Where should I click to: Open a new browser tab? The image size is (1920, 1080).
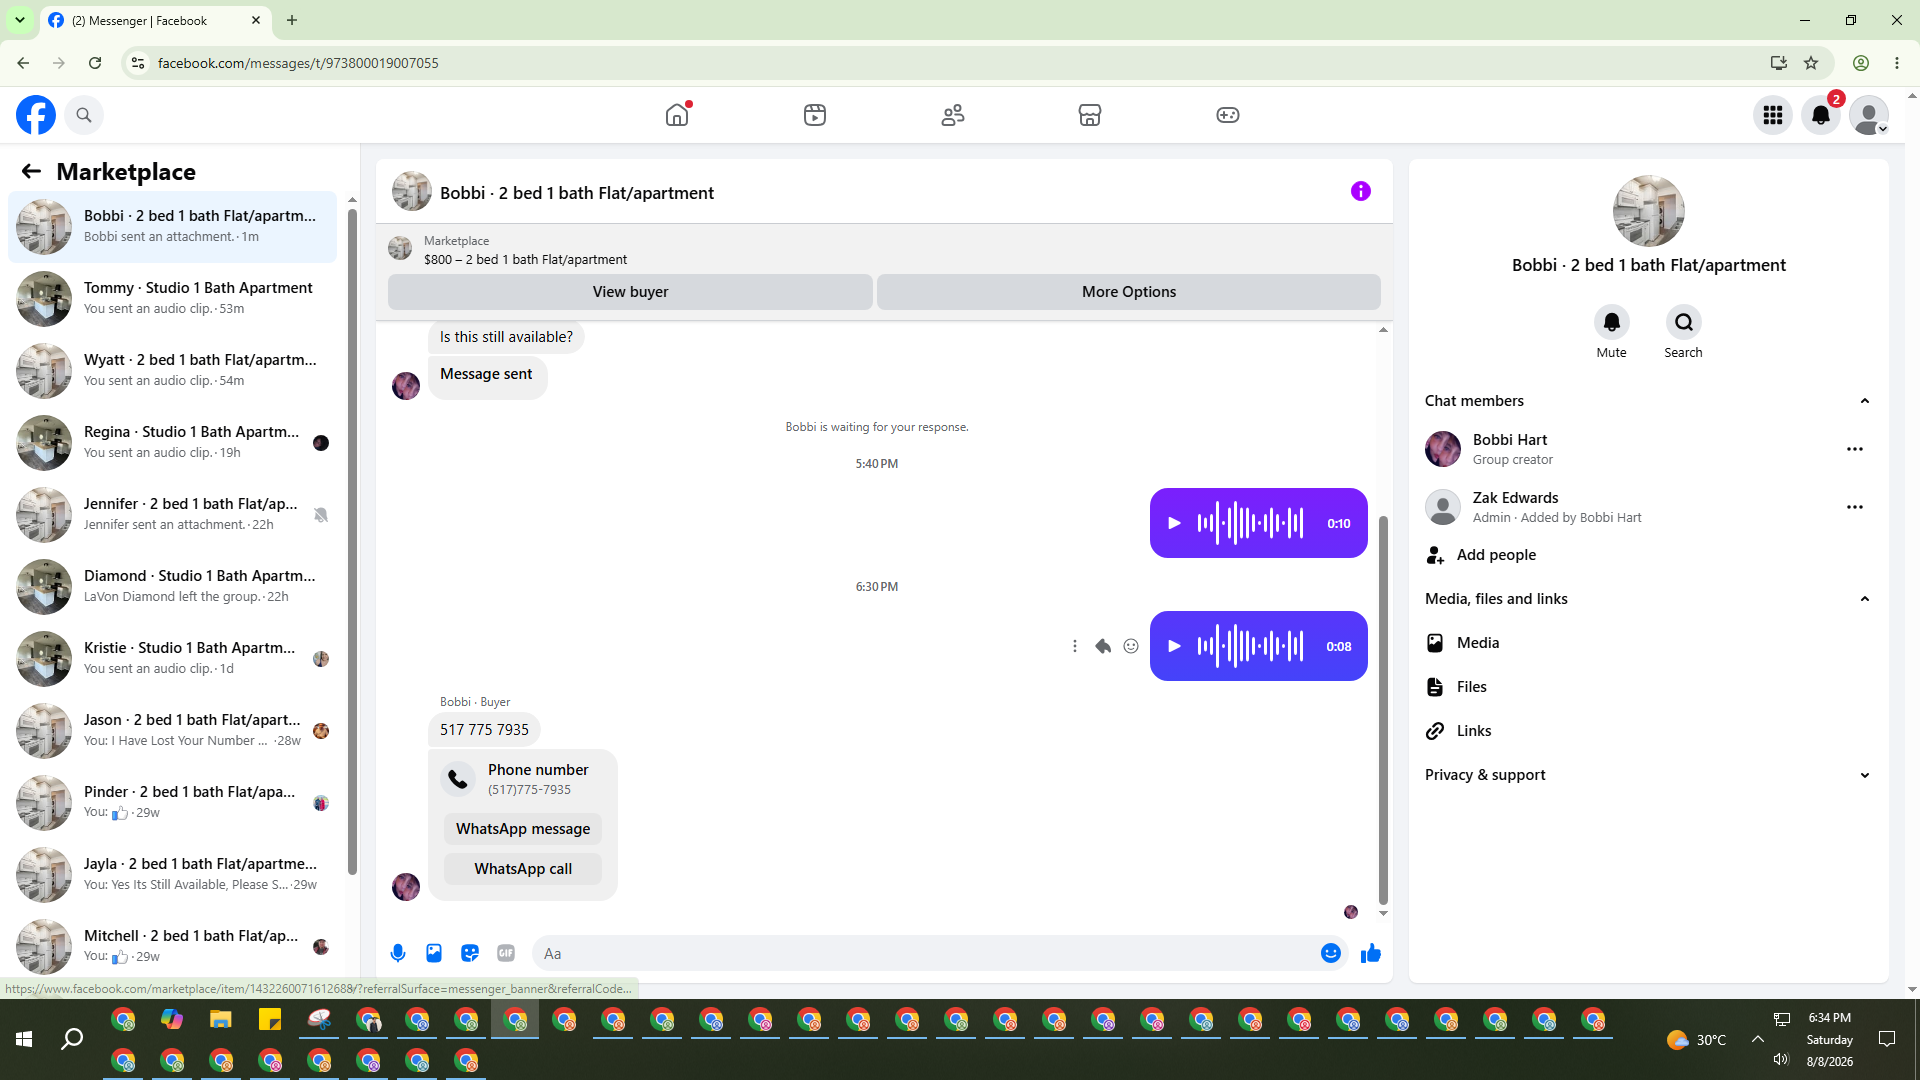[292, 20]
